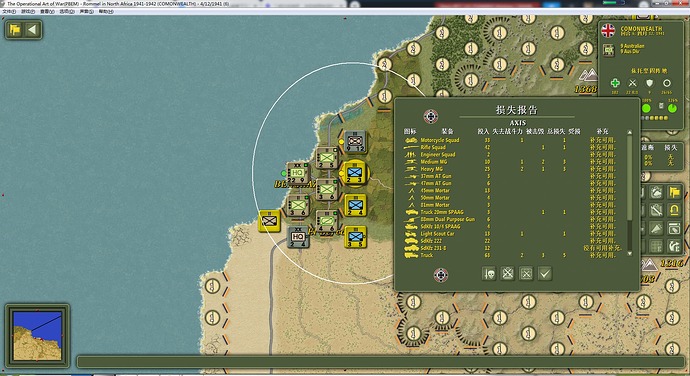This screenshot has height=376, width=690.
Task: Click scroll-down arrow of loss report list
Action: click(630, 254)
